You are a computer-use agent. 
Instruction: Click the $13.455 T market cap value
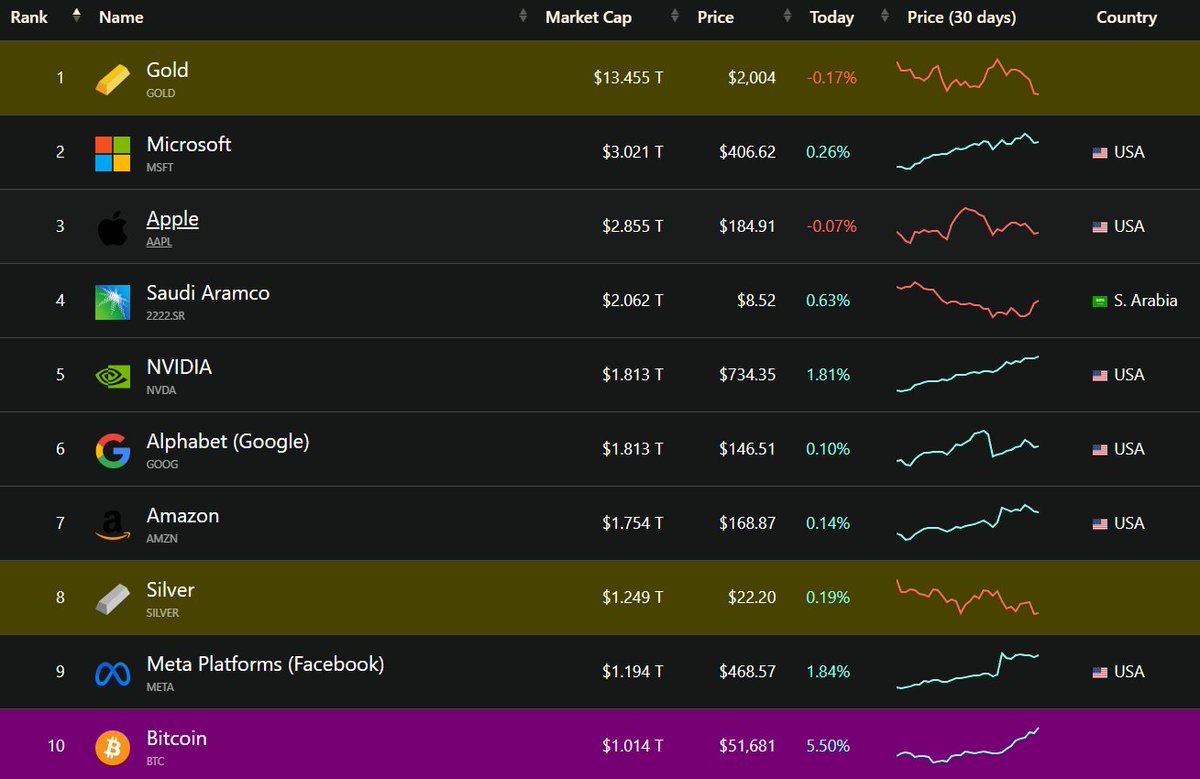tap(628, 78)
